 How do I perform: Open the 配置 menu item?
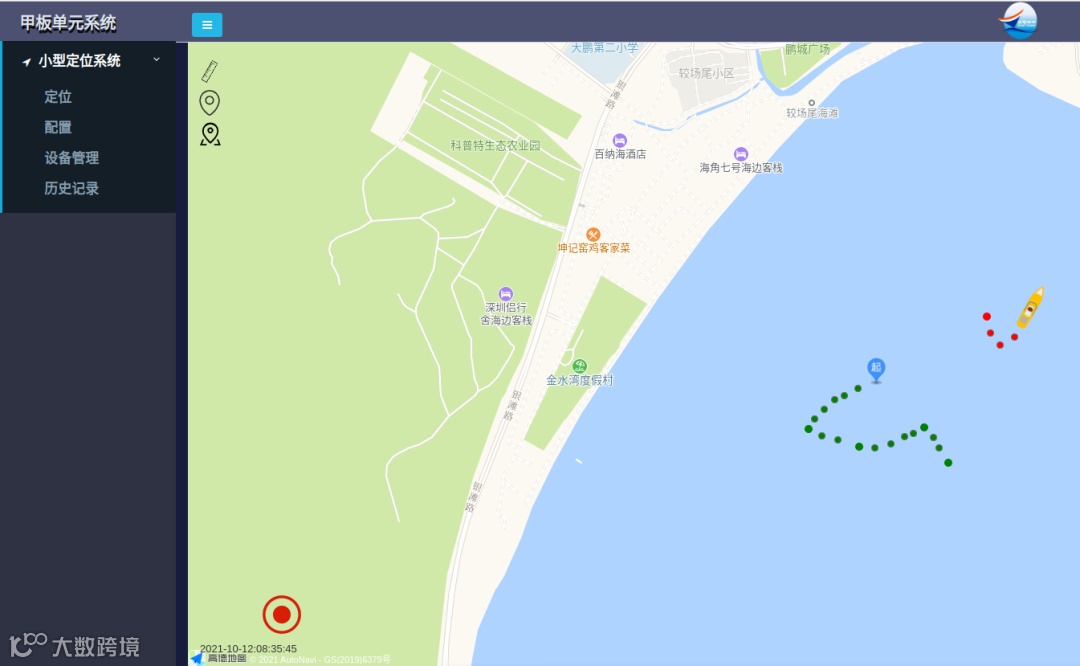click(x=58, y=127)
